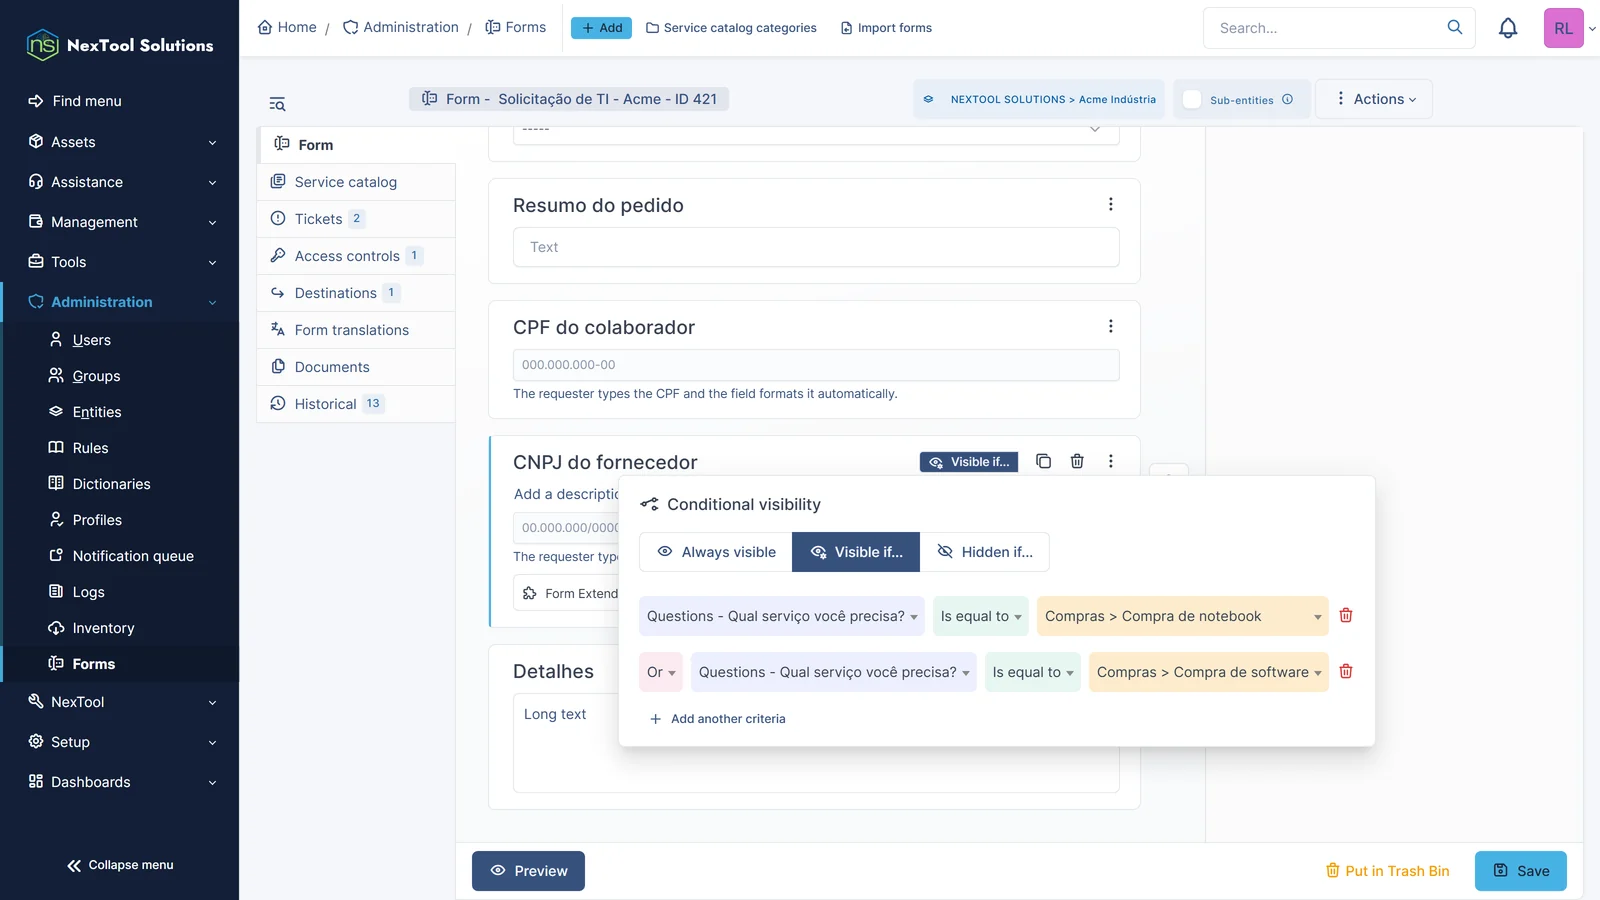This screenshot has width=1600, height=900.
Task: Delete the Compra de software criteria
Action: click(1346, 671)
